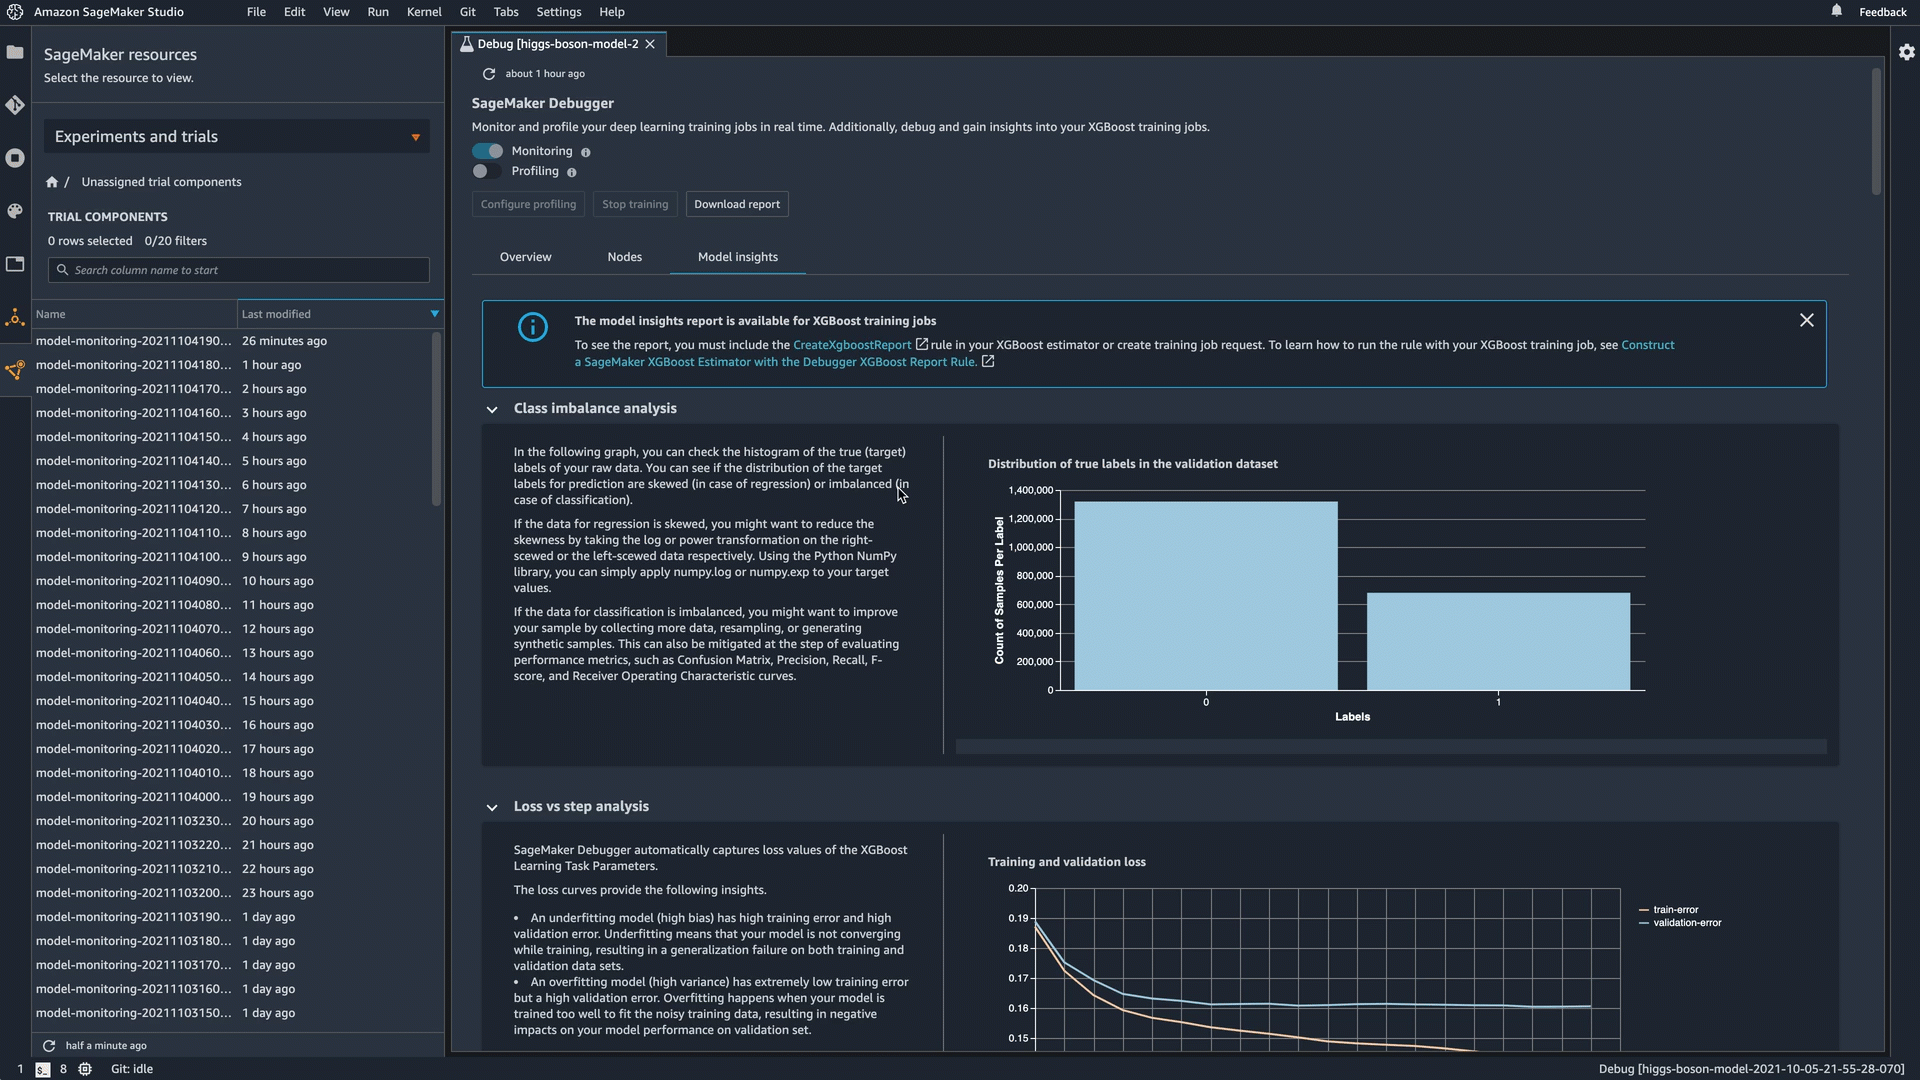This screenshot has width=1920, height=1080.
Task: Open the CreateXgboostReport link
Action: 852,345
